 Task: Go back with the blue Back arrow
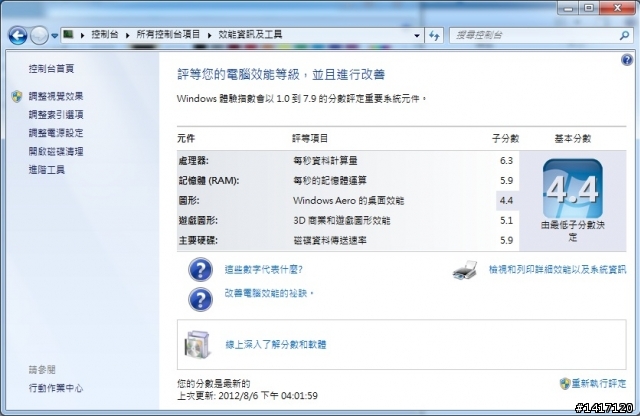tap(18, 36)
